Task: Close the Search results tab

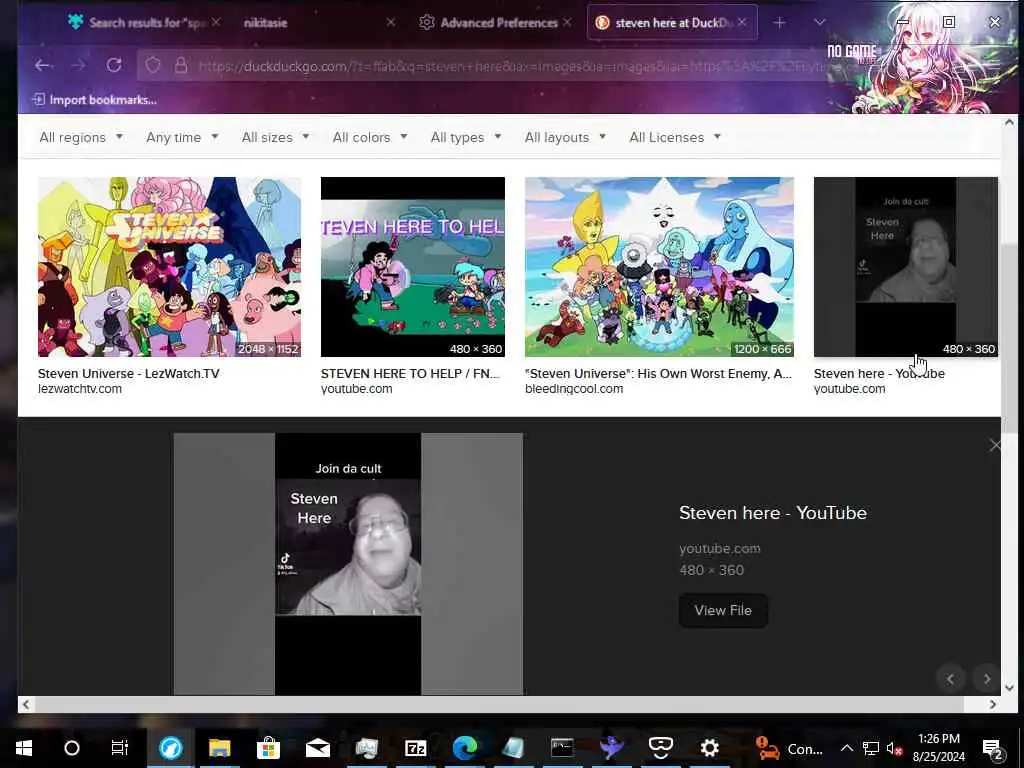Action: point(216,22)
